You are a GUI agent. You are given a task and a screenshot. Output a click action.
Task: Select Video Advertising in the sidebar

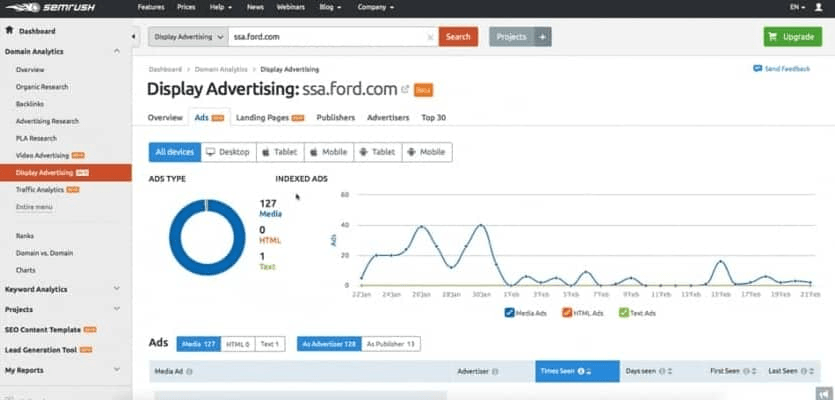click(43, 155)
